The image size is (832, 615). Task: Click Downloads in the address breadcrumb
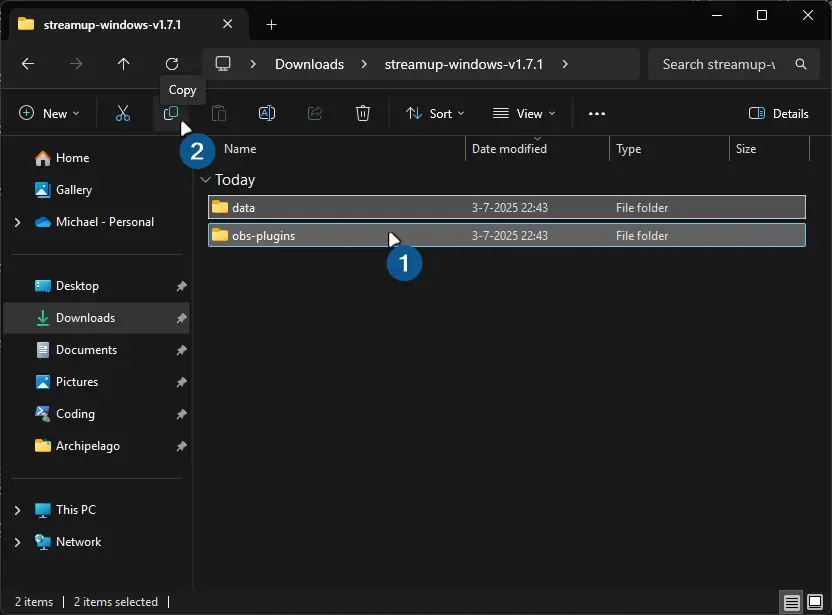pos(309,64)
